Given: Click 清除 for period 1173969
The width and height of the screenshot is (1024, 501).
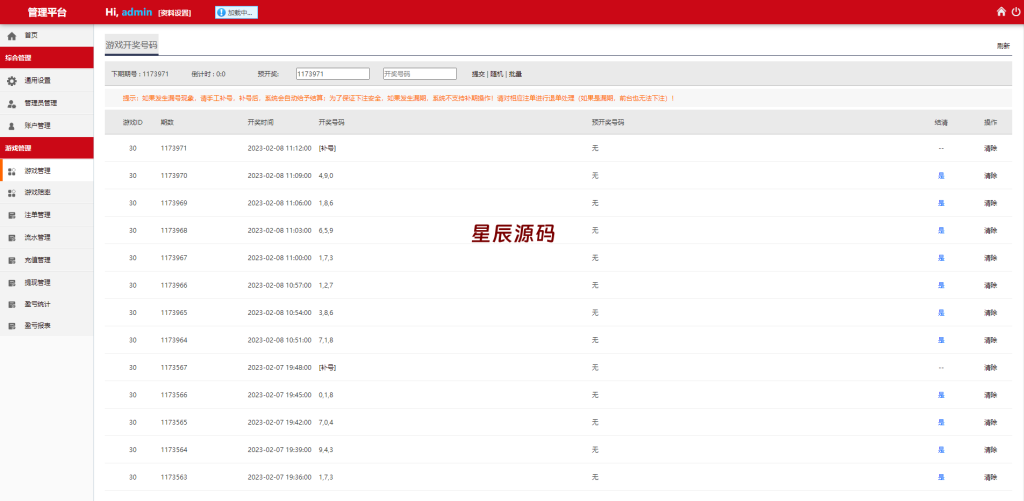Looking at the screenshot, I should (x=991, y=203).
